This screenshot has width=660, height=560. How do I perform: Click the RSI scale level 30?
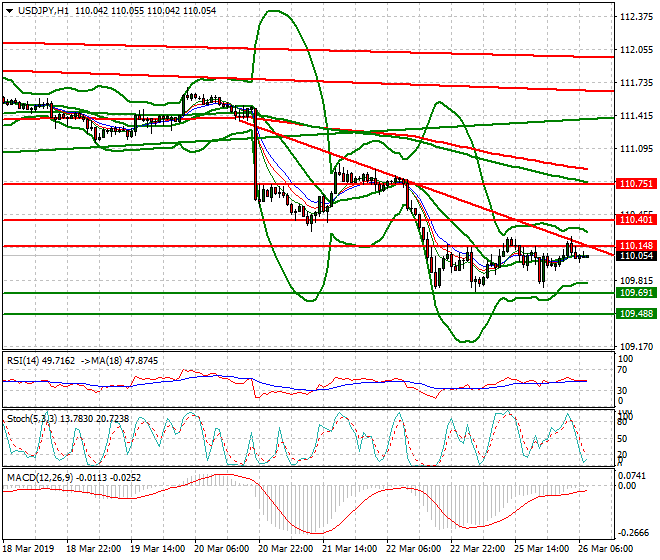click(x=622, y=391)
